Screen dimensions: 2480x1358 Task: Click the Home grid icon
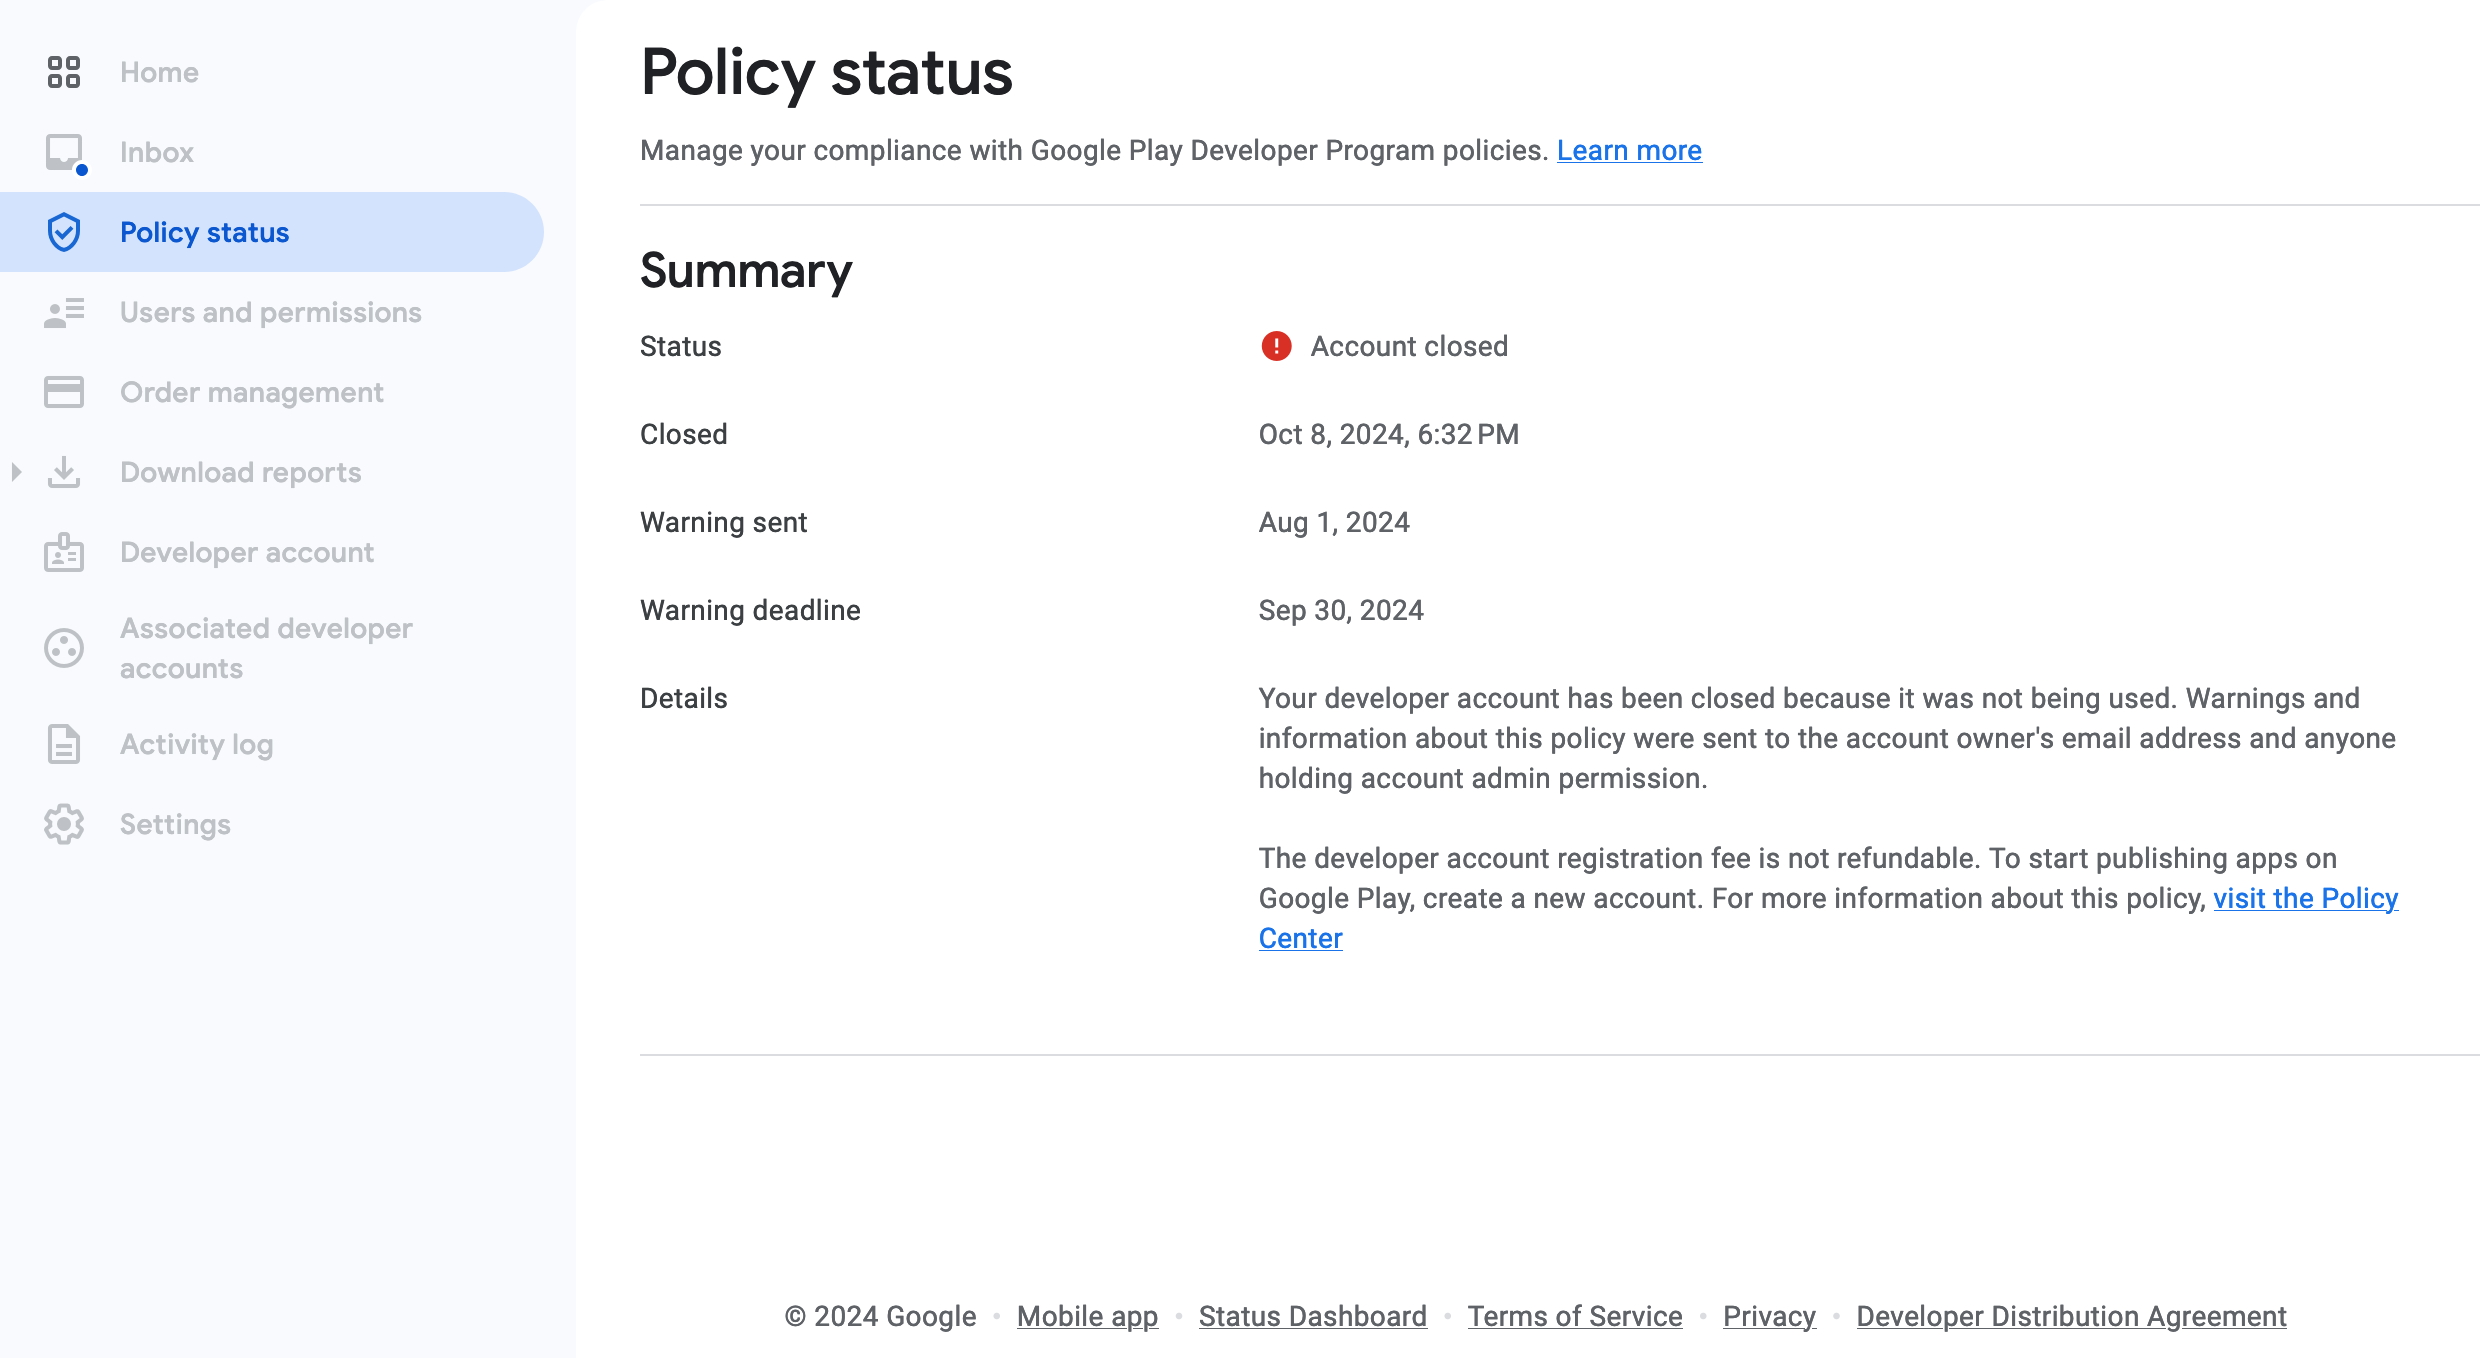point(64,72)
